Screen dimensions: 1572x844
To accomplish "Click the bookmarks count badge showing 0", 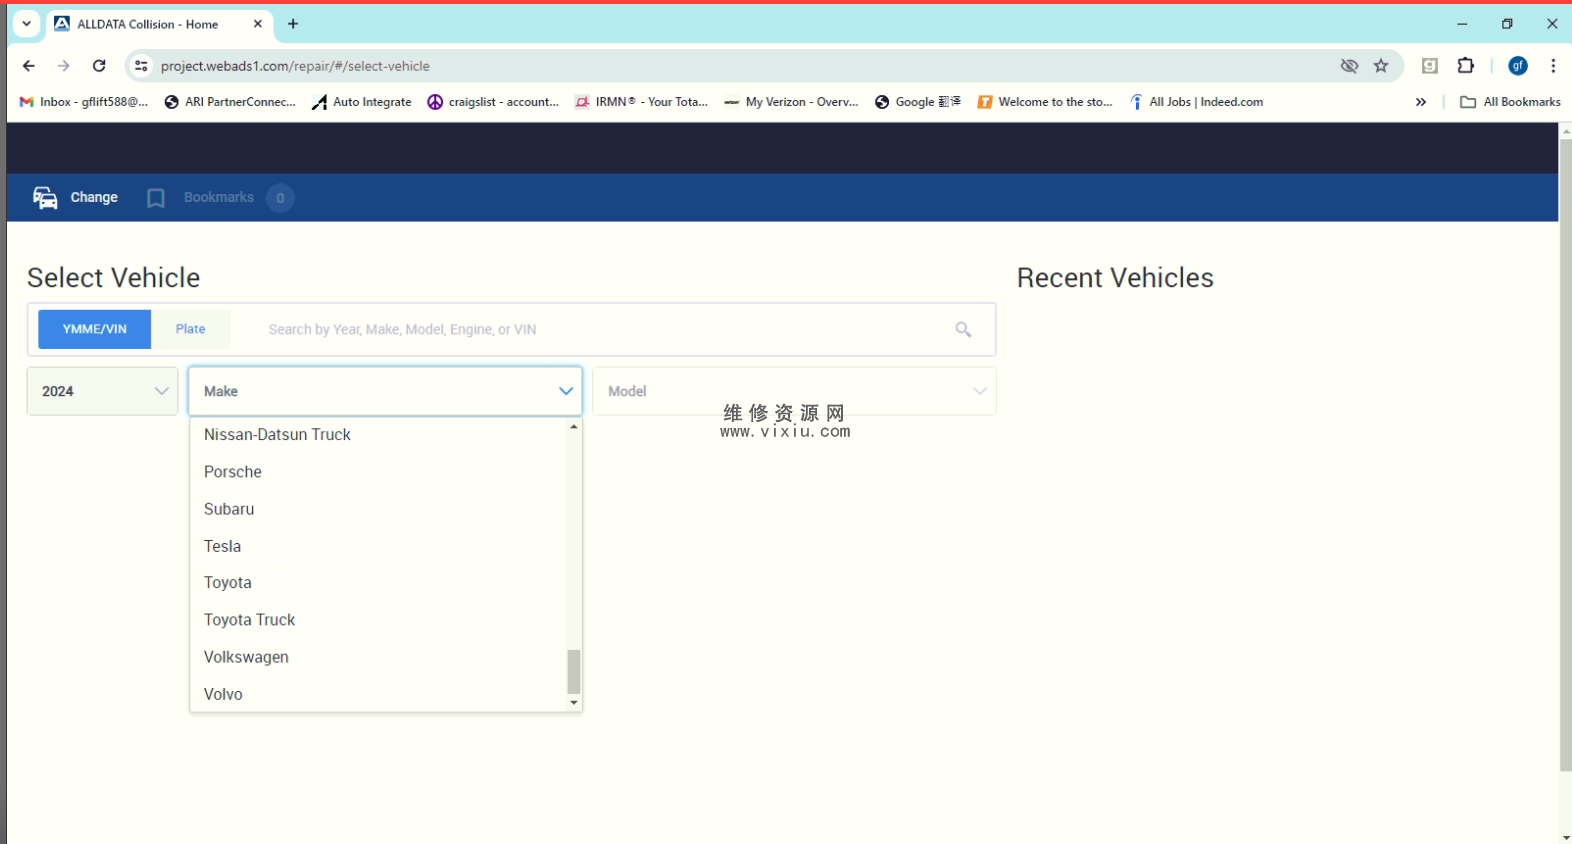I will pyautogui.click(x=280, y=198).
